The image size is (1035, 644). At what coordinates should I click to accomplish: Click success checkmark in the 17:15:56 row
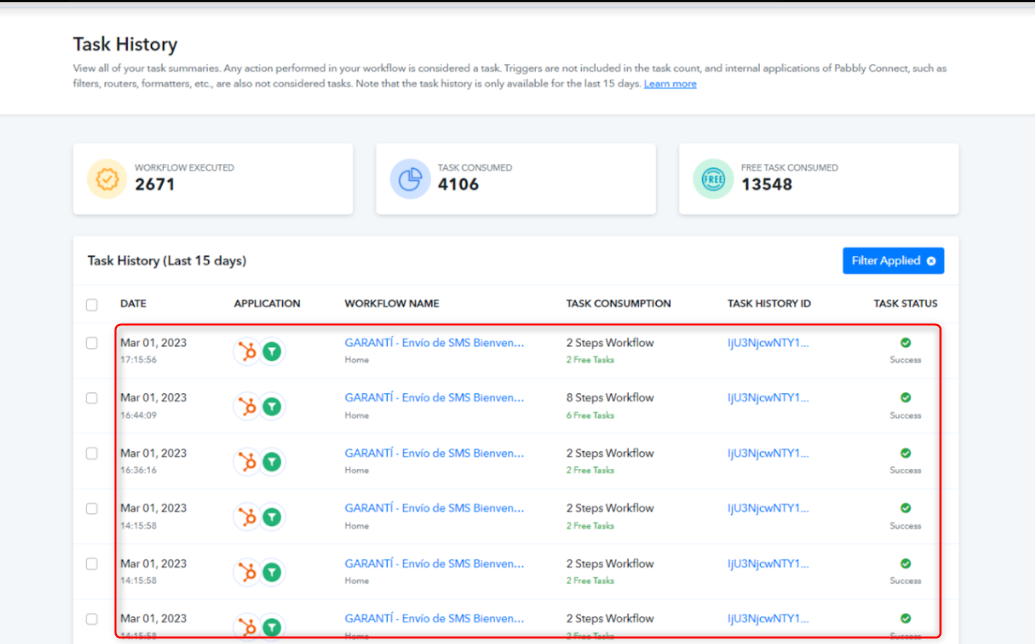click(x=906, y=342)
